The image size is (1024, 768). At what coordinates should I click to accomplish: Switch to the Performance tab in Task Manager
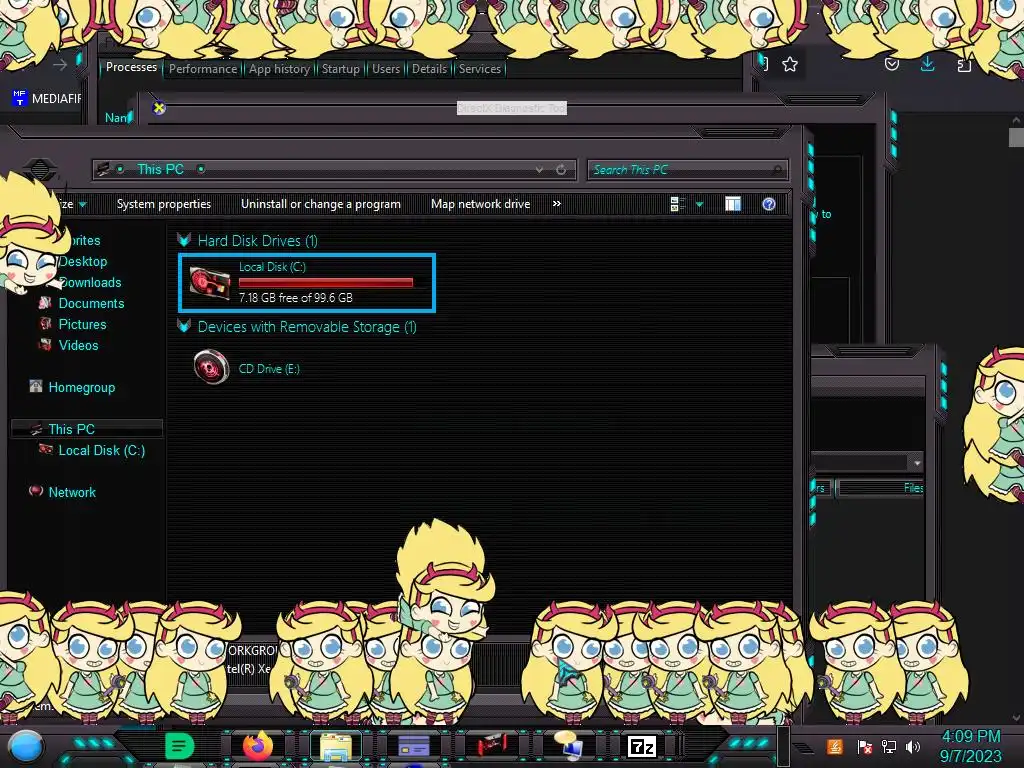pos(203,69)
